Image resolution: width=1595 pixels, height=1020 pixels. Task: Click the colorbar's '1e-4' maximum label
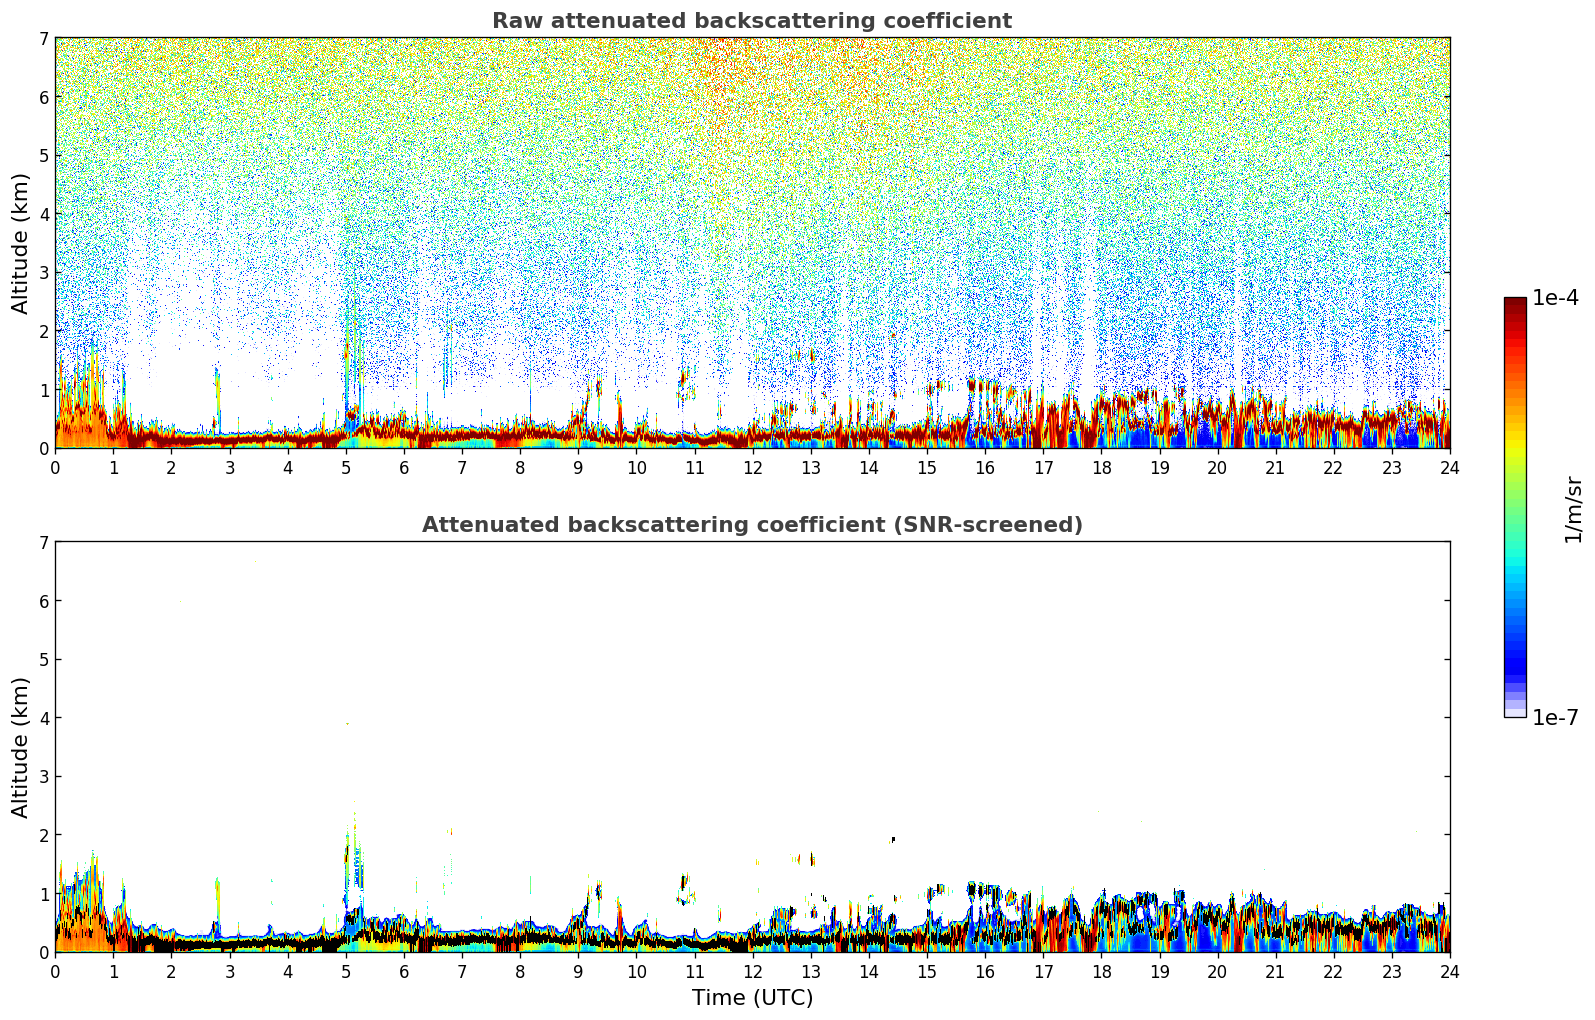click(1555, 298)
